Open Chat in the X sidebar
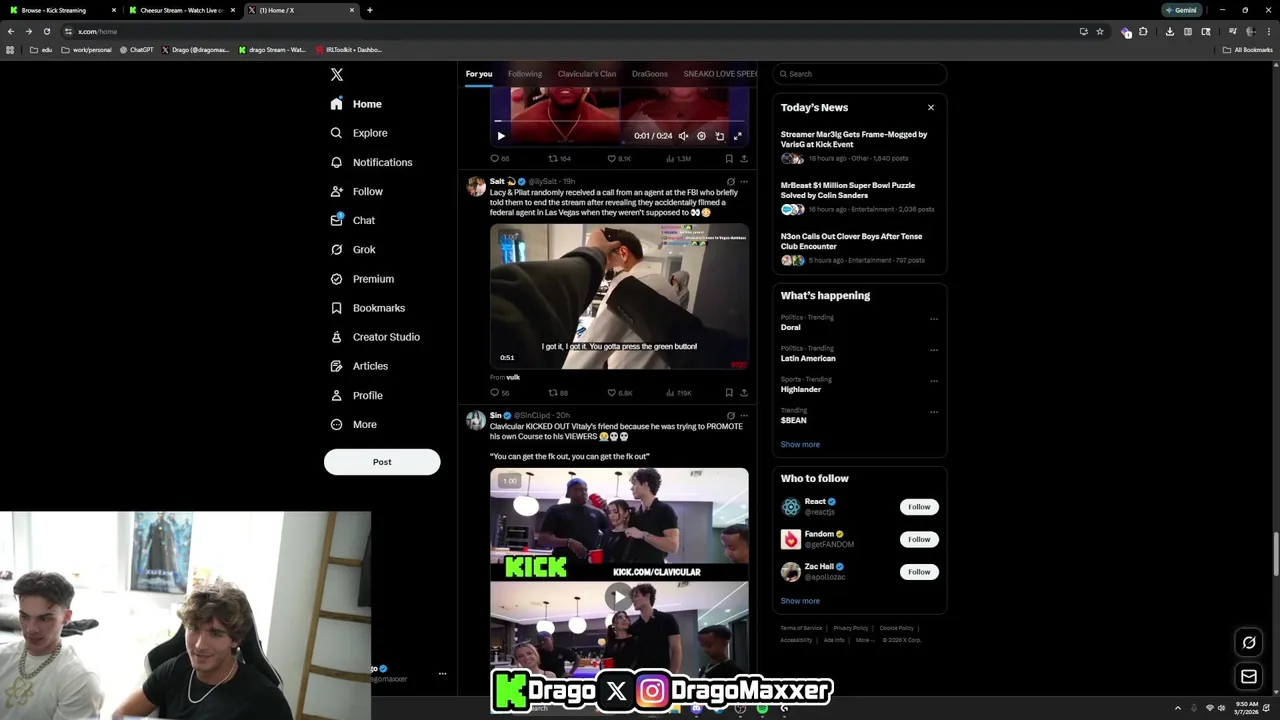 click(x=352, y=220)
